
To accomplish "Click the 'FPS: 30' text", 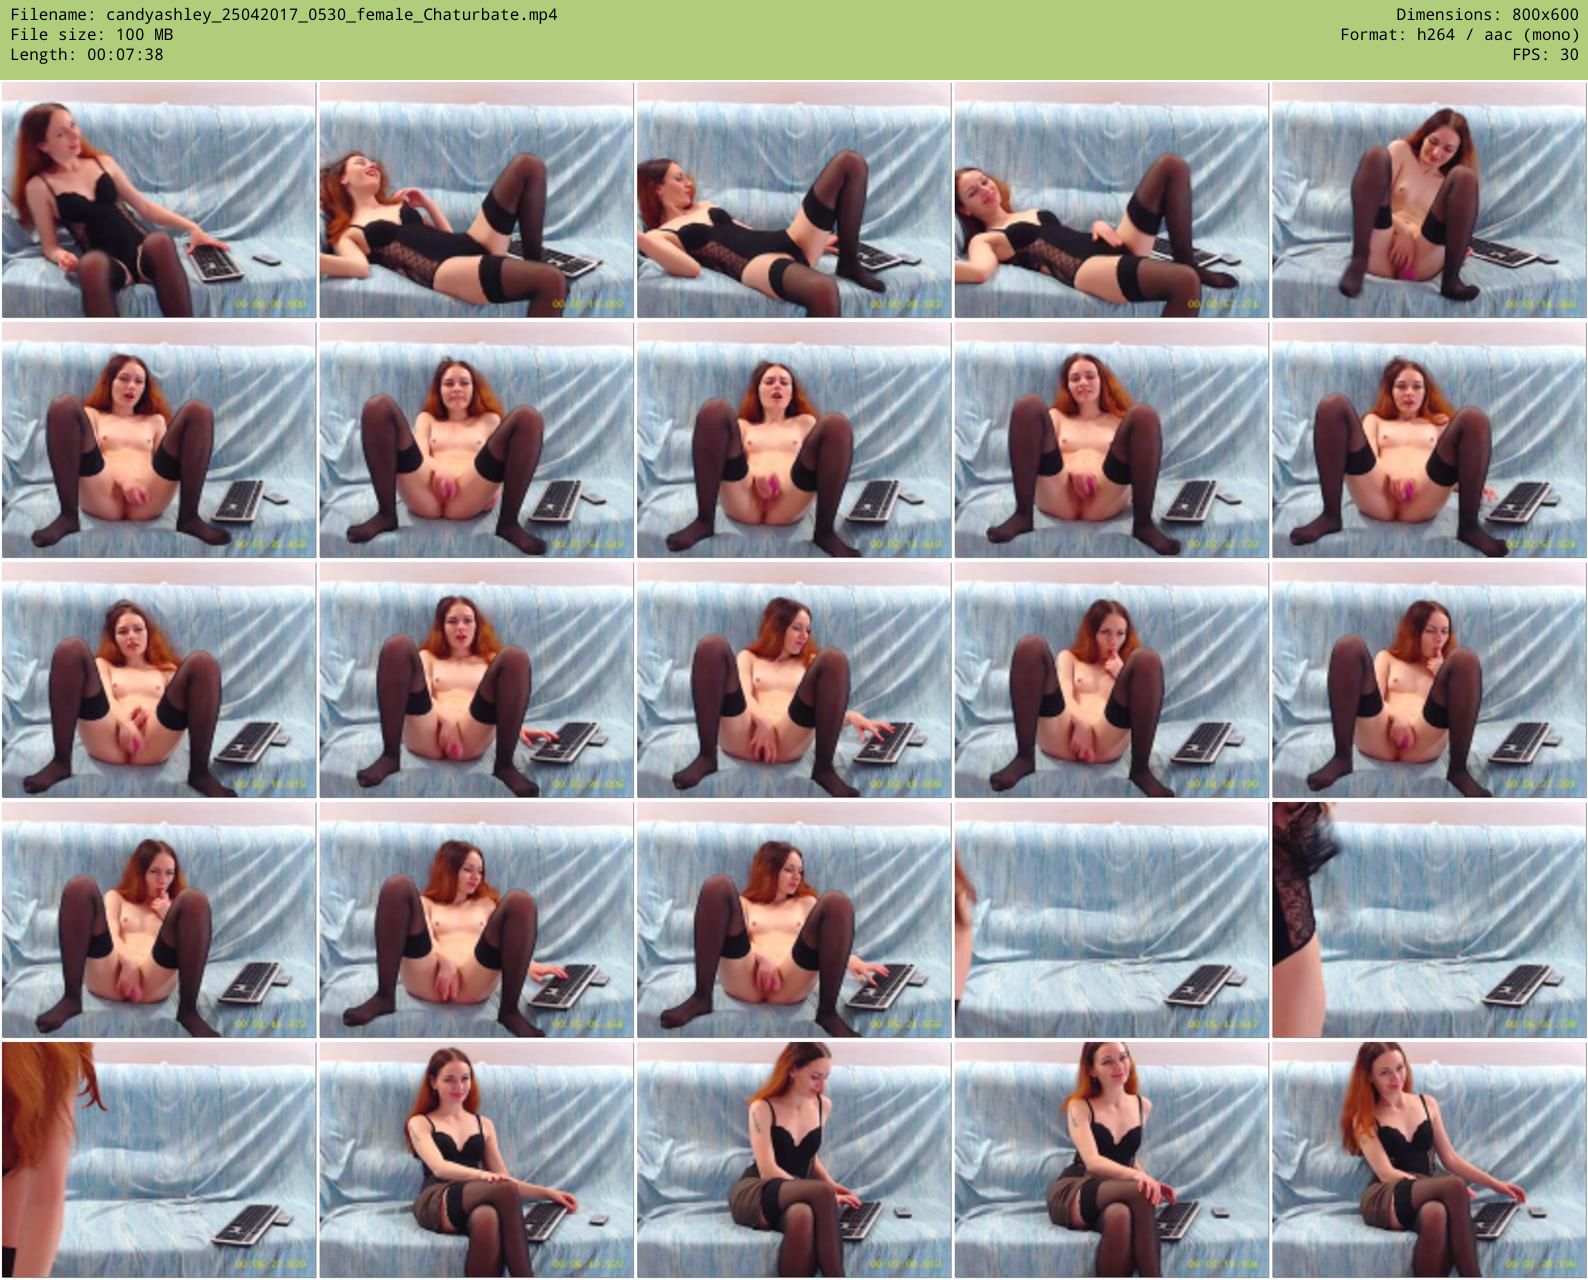I will (1545, 54).
